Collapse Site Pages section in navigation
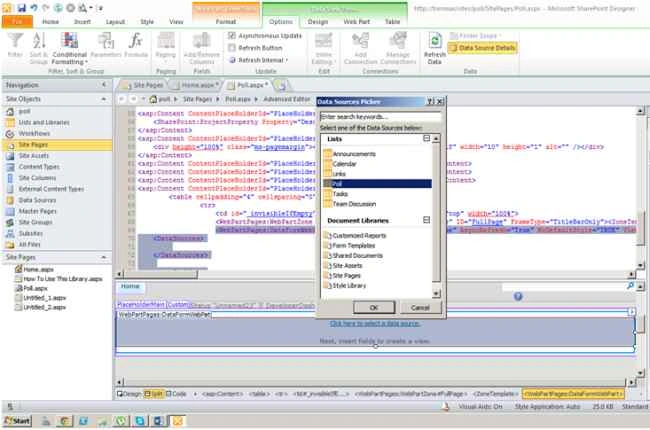 coord(104,258)
